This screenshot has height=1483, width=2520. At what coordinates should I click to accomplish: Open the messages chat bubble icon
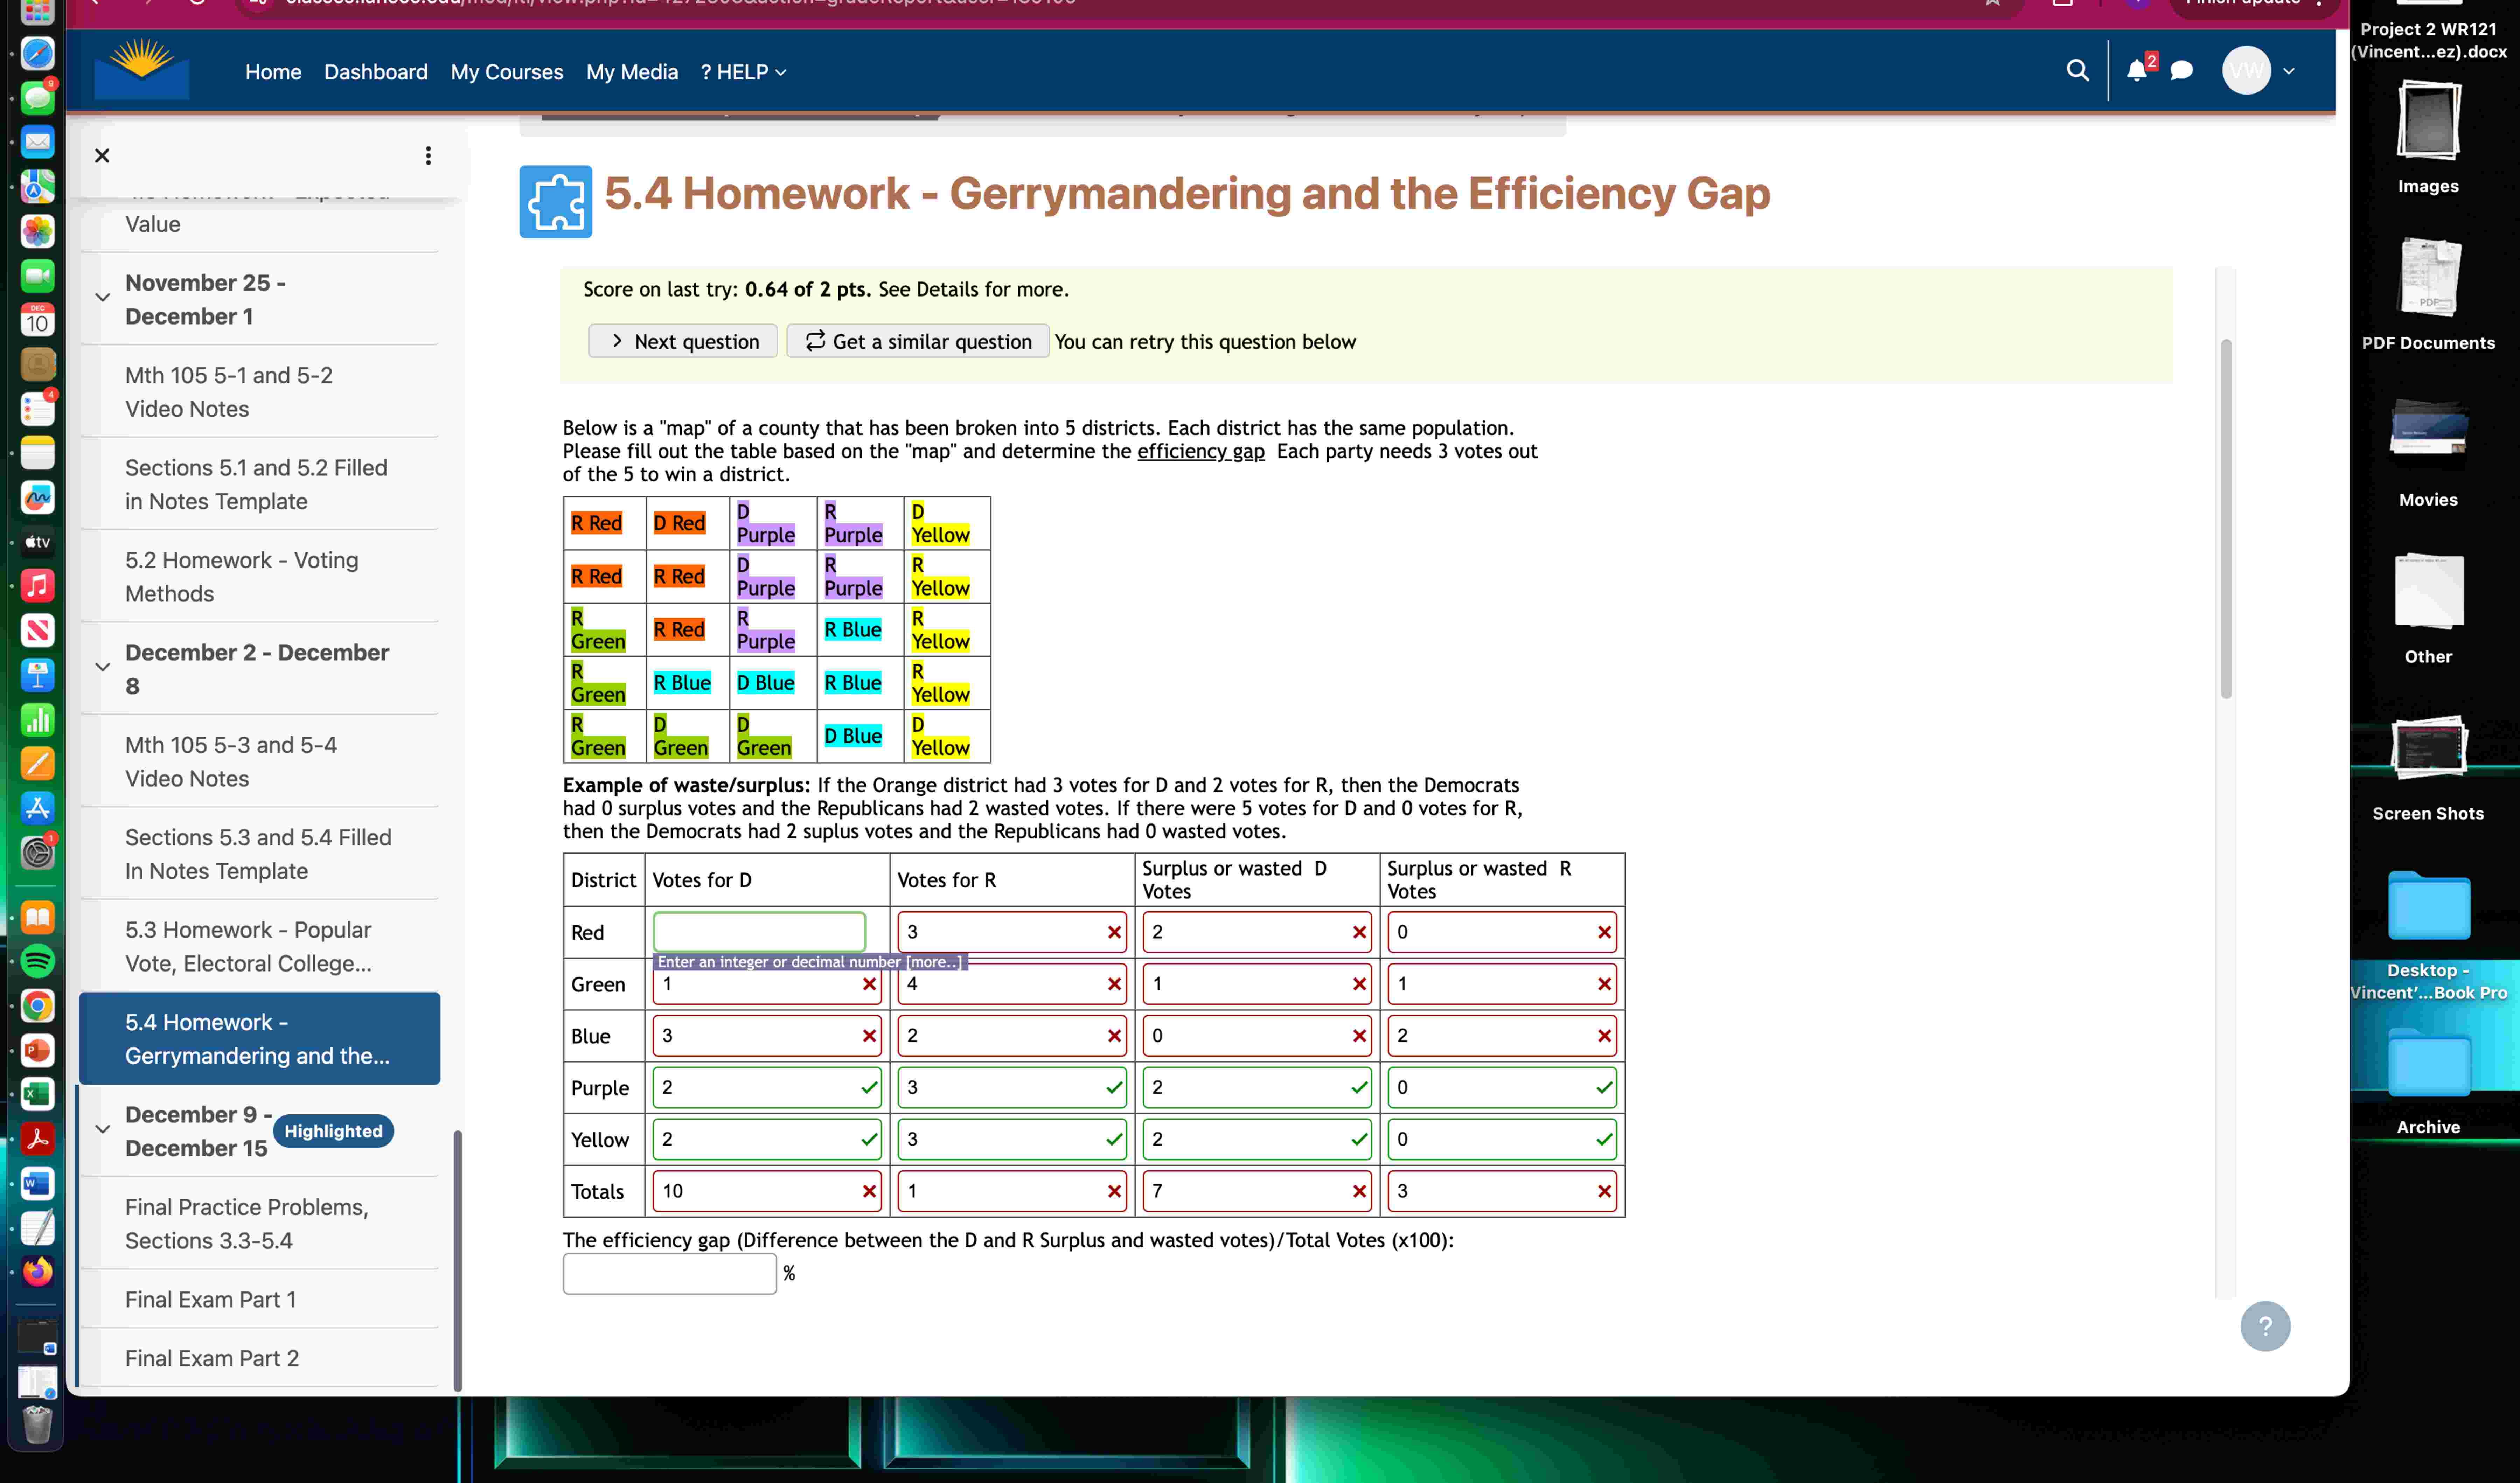click(2182, 71)
